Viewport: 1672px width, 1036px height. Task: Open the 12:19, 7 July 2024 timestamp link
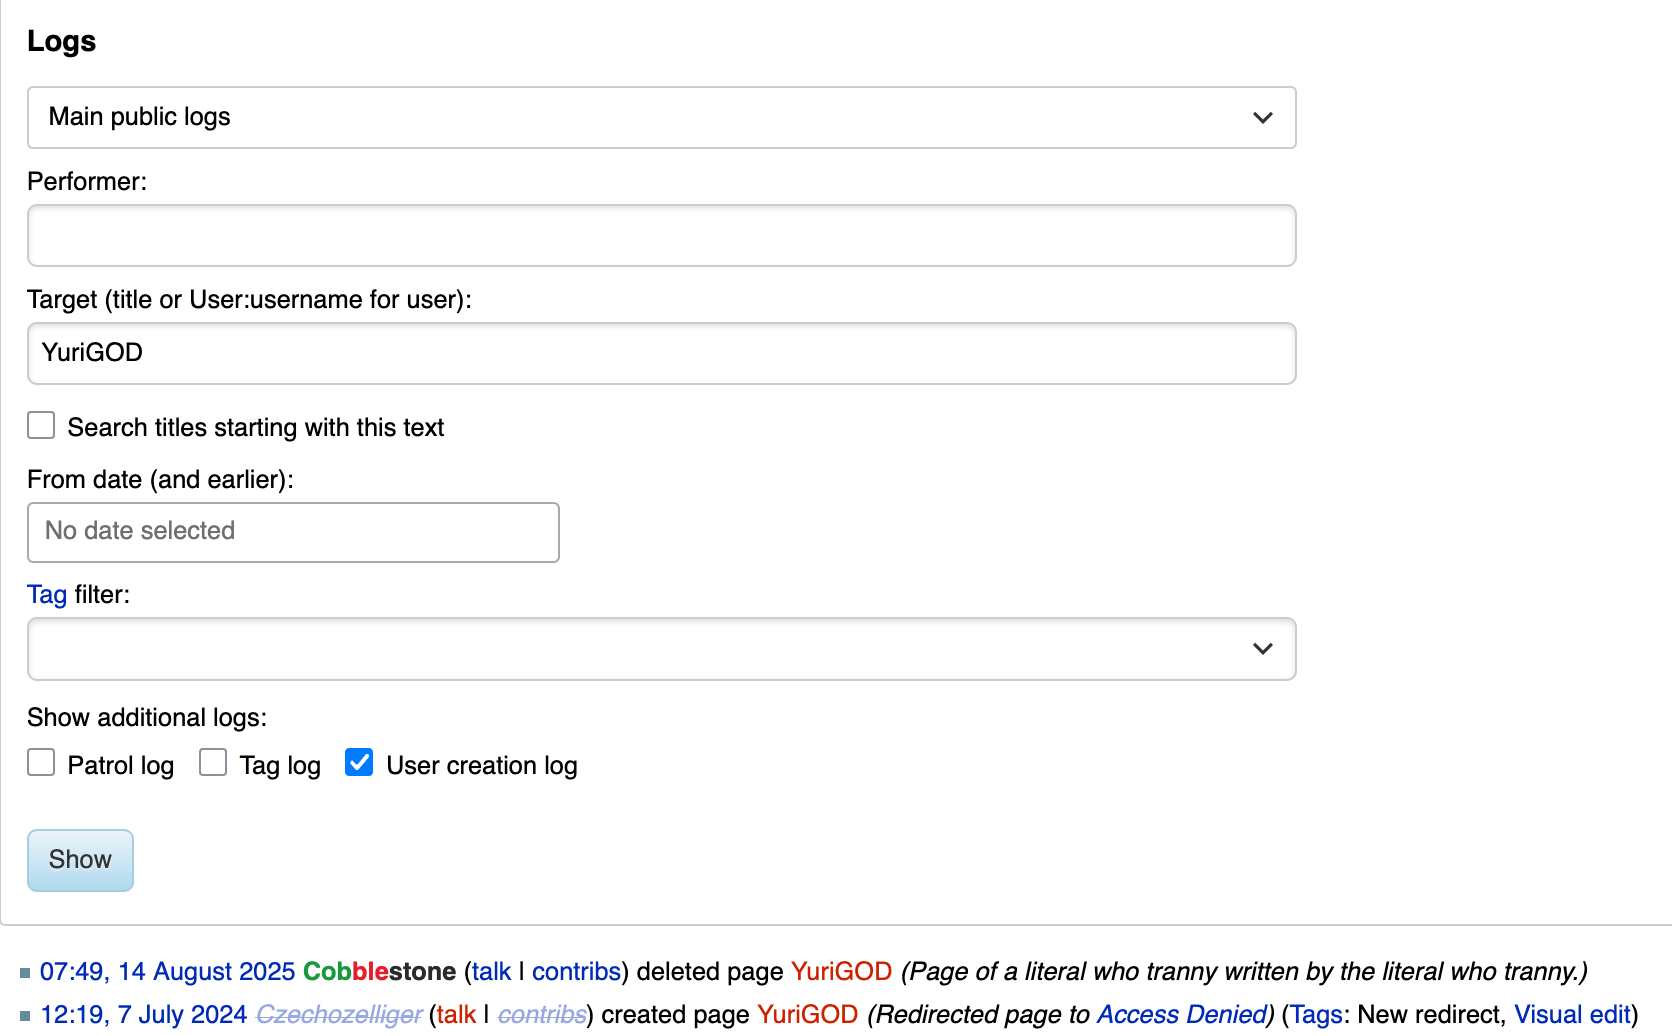coord(143,1015)
